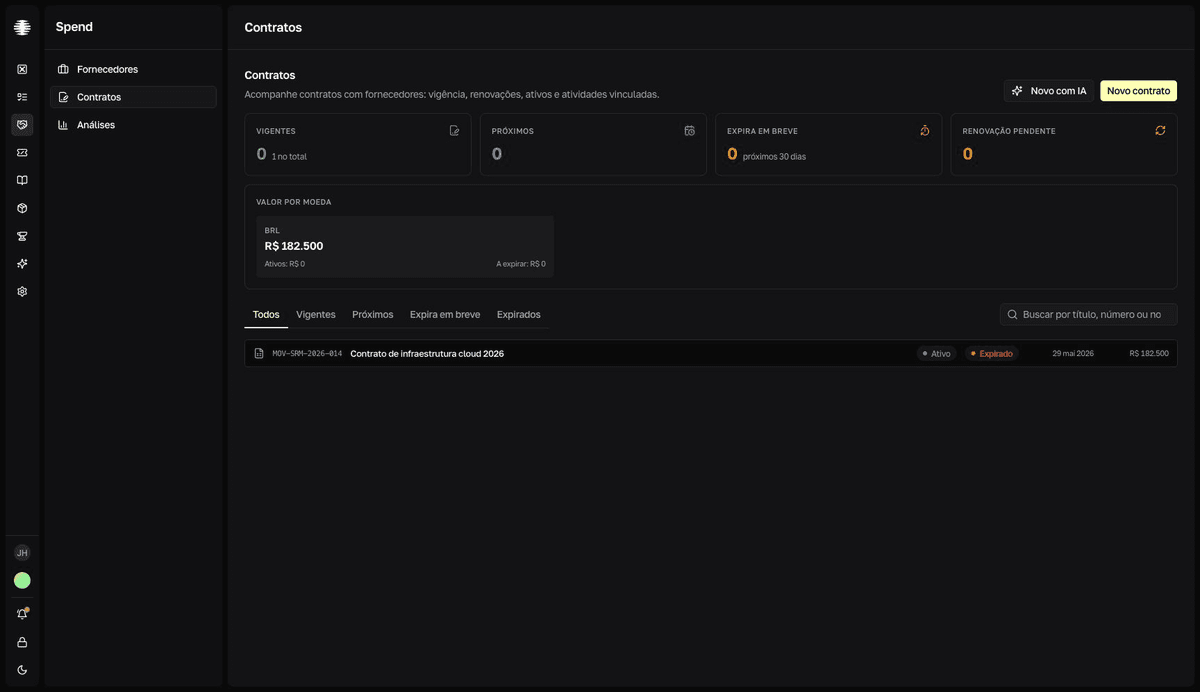Switch to the Expirados tab
This screenshot has width=1200, height=692.
point(519,315)
